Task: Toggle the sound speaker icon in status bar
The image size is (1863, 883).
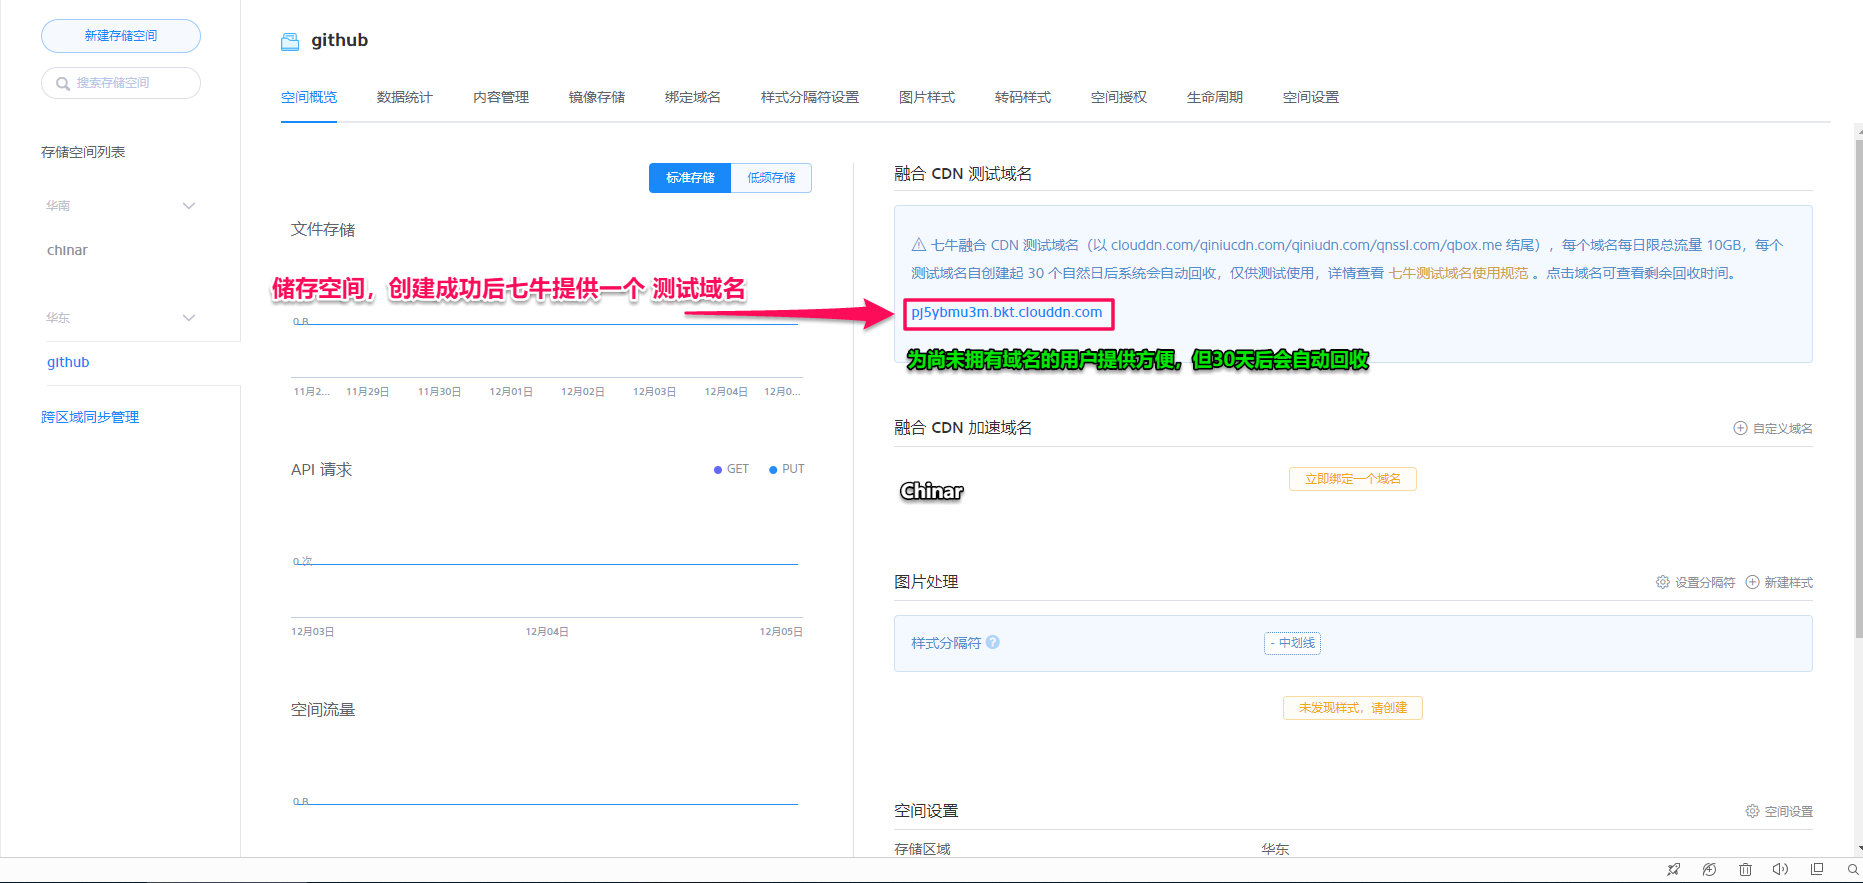Action: (x=1780, y=869)
